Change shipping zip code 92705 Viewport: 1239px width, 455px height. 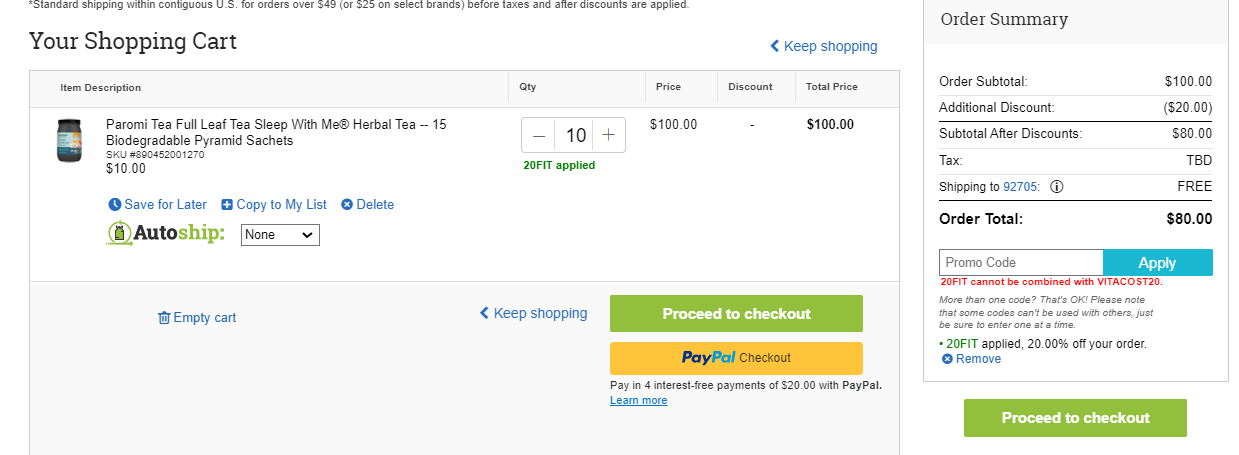click(x=1021, y=187)
